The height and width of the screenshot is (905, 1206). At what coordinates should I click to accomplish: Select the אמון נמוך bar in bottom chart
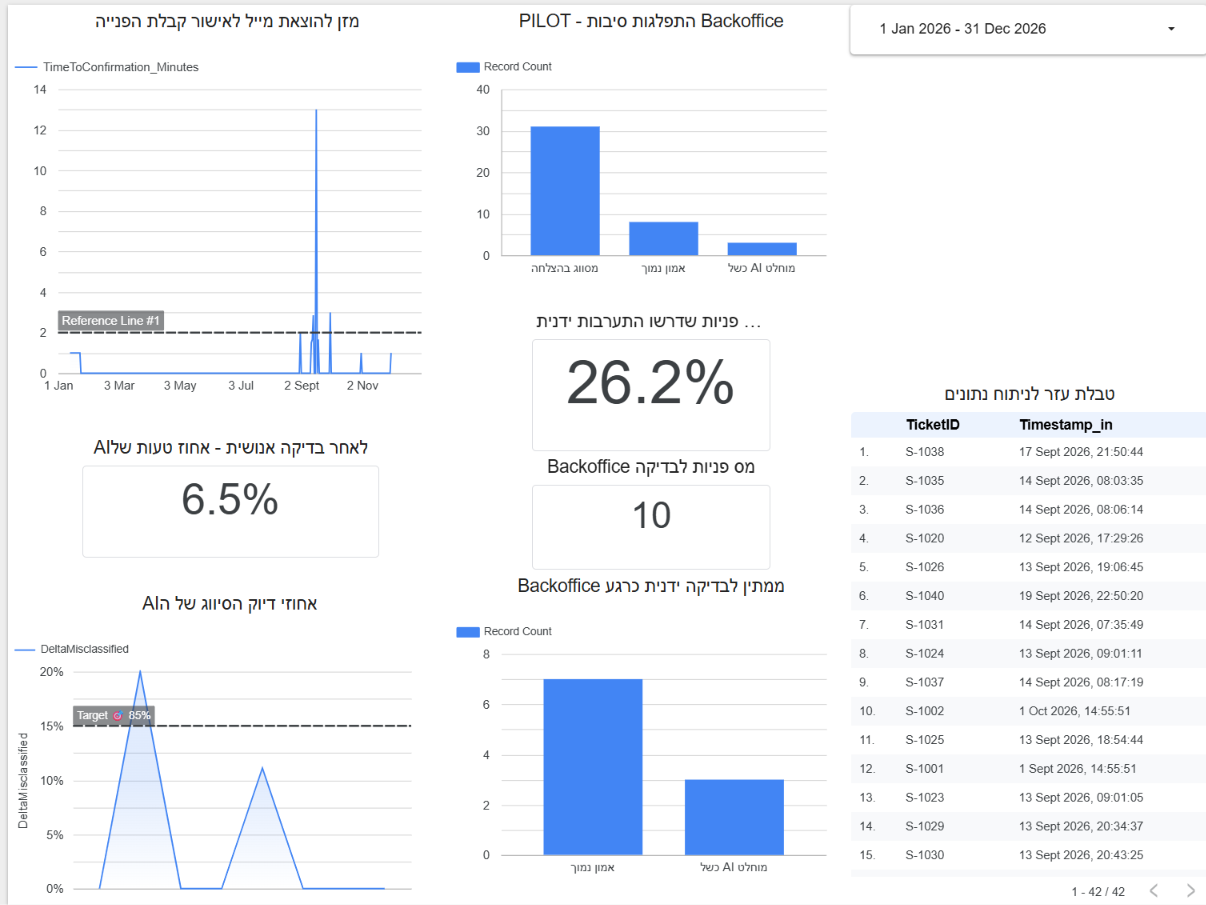[592, 767]
